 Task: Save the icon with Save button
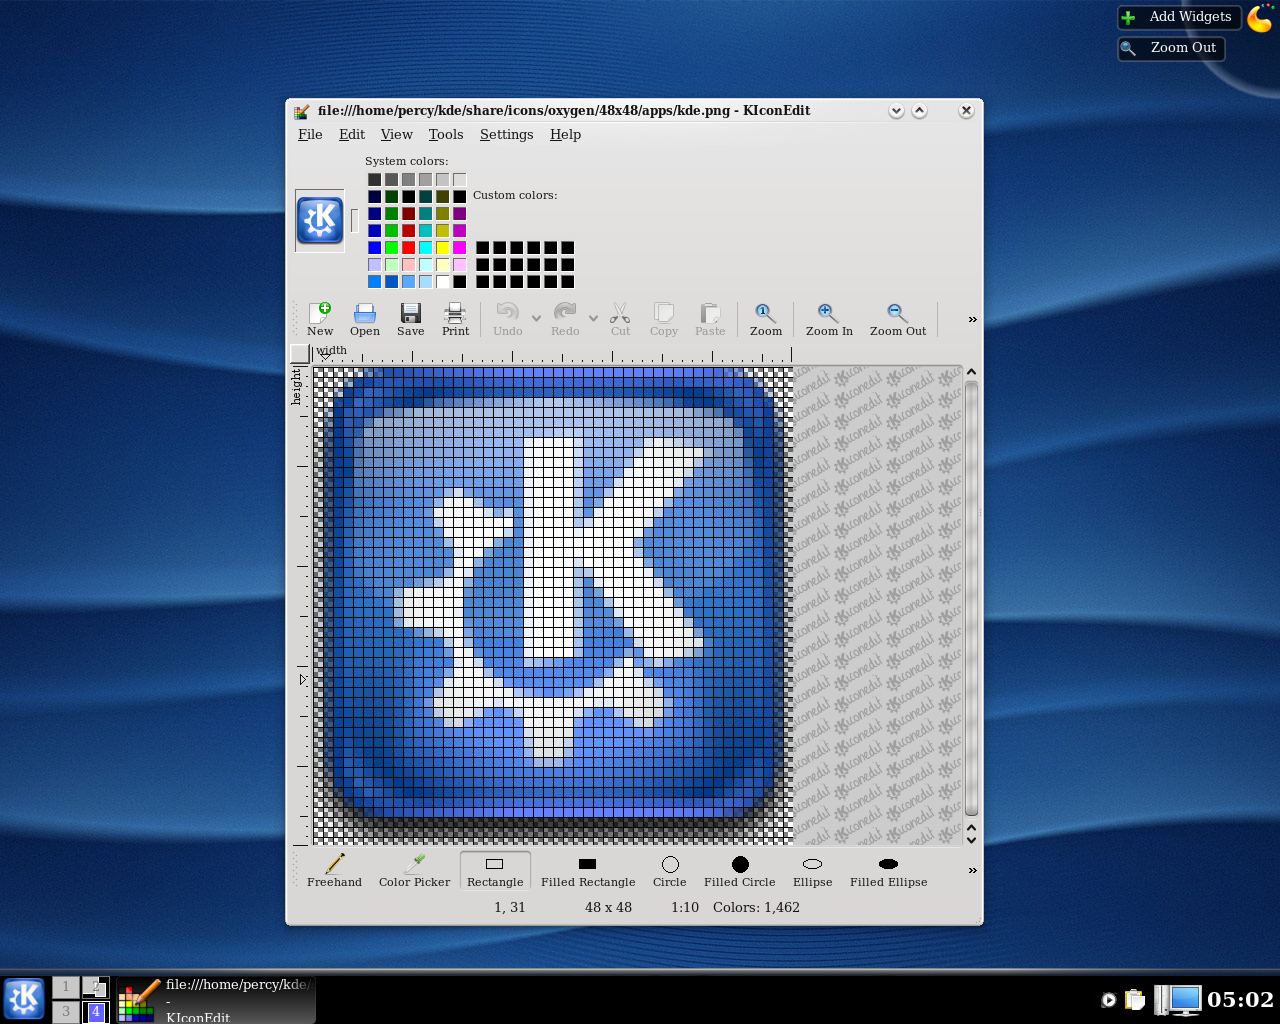point(410,319)
